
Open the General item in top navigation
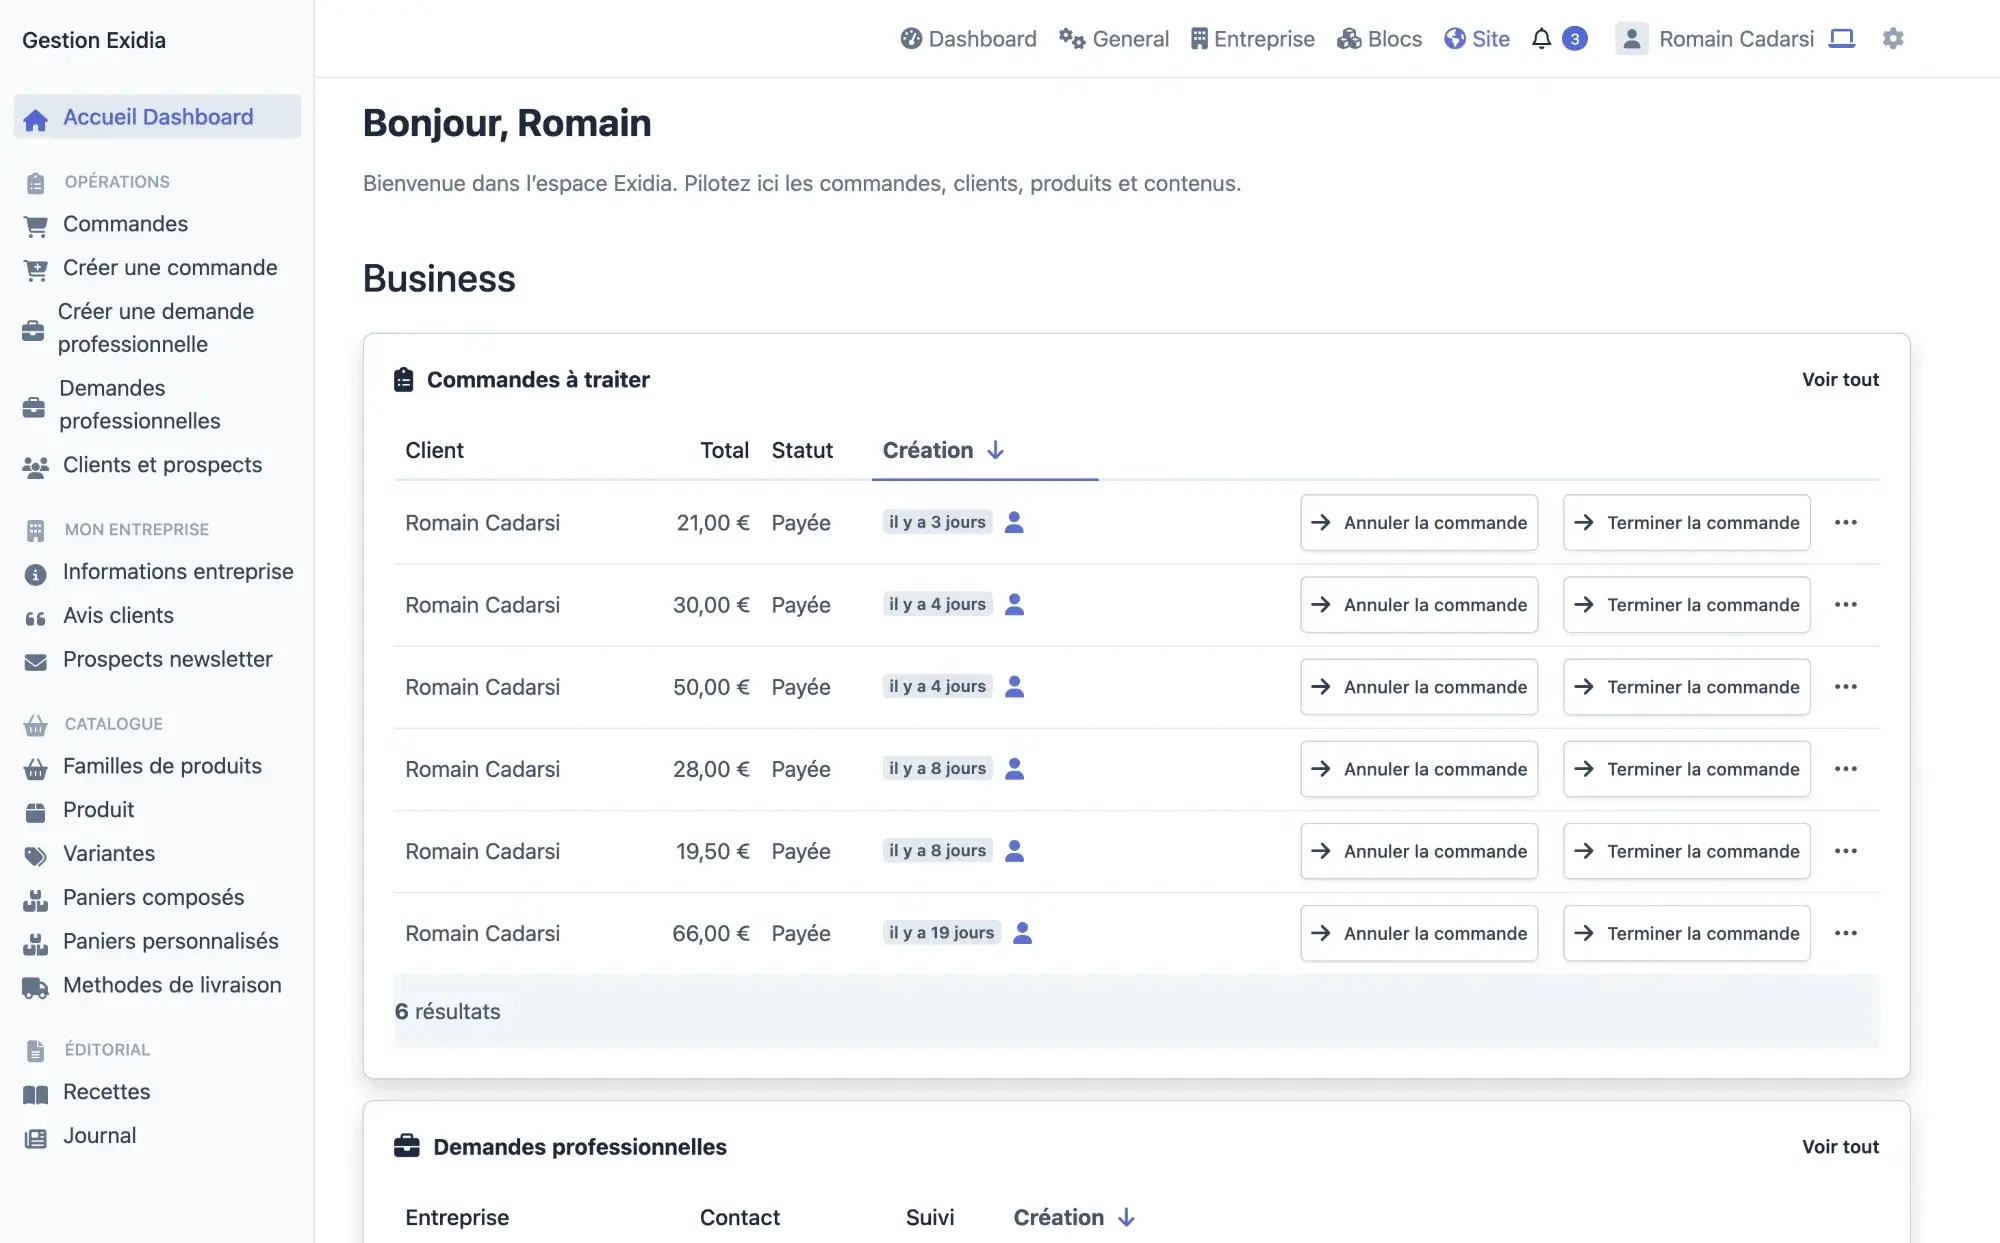(x=1114, y=39)
